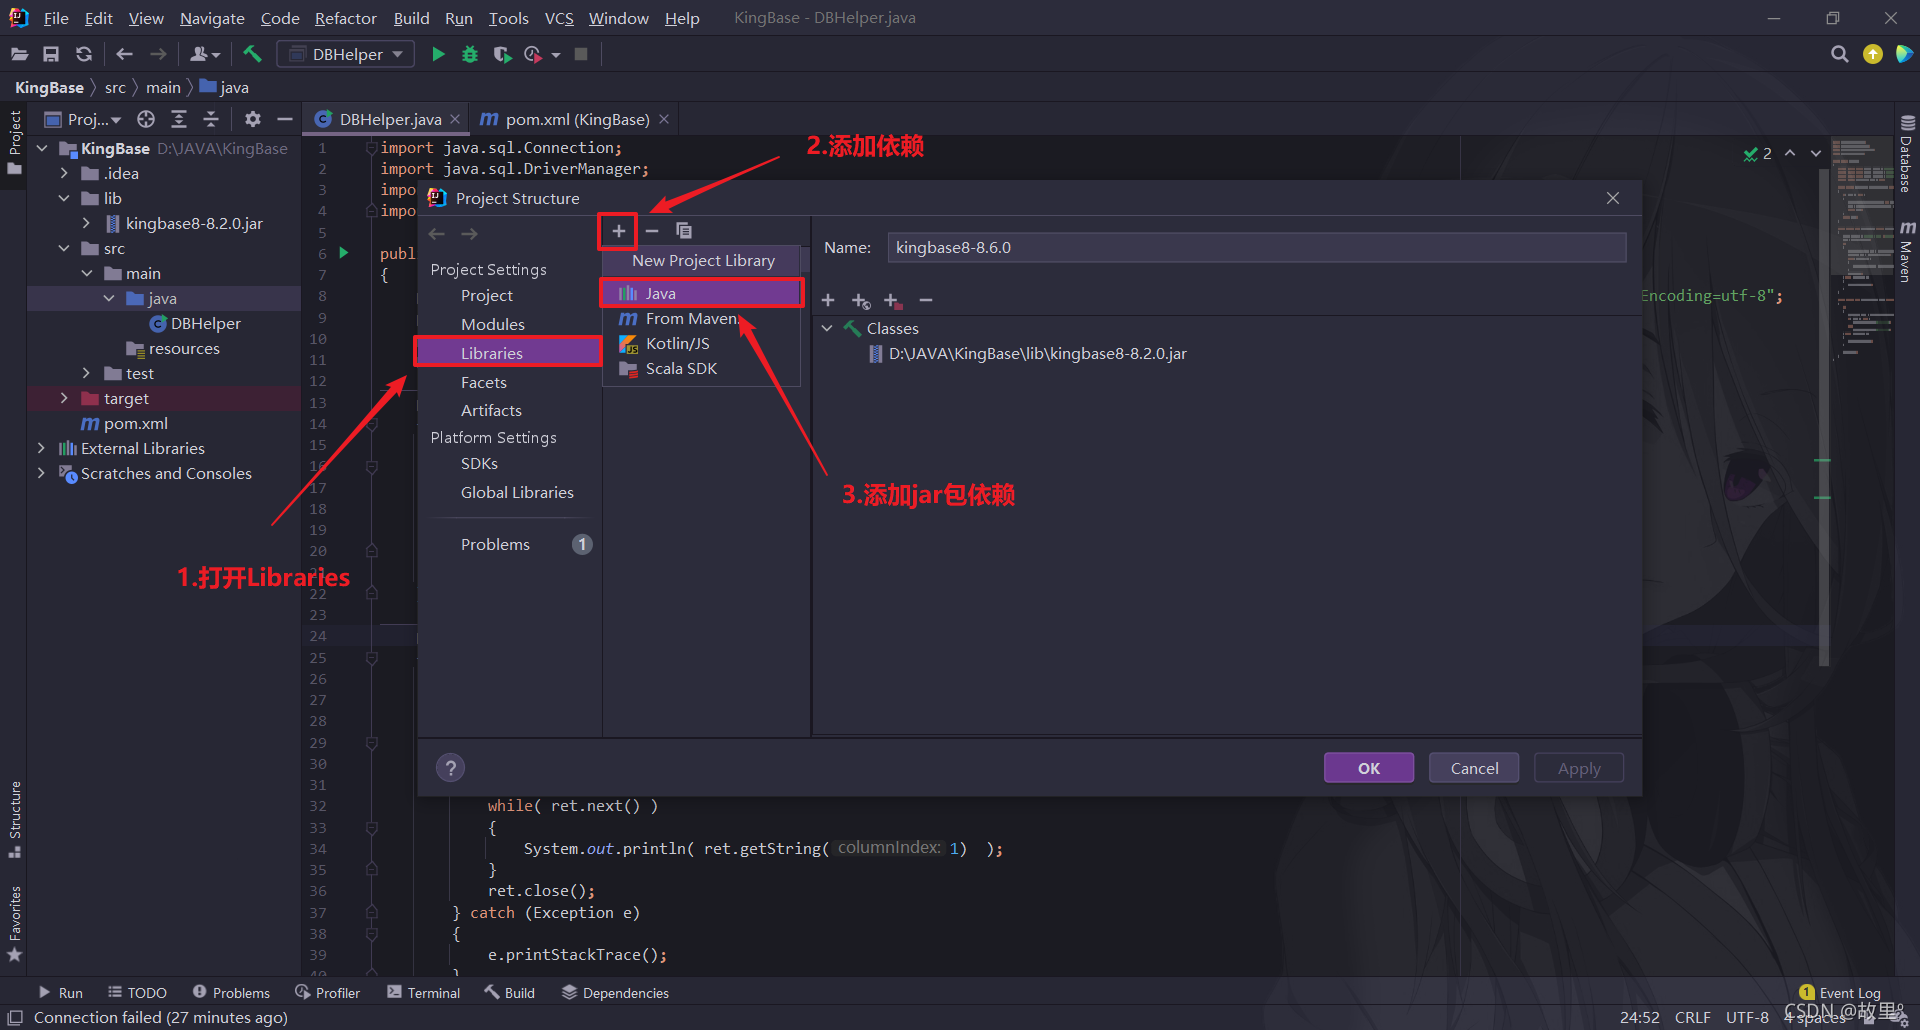Screen dimensions: 1920x1030
Task: Hide the Project tool window with minus icon
Action: click(285, 119)
